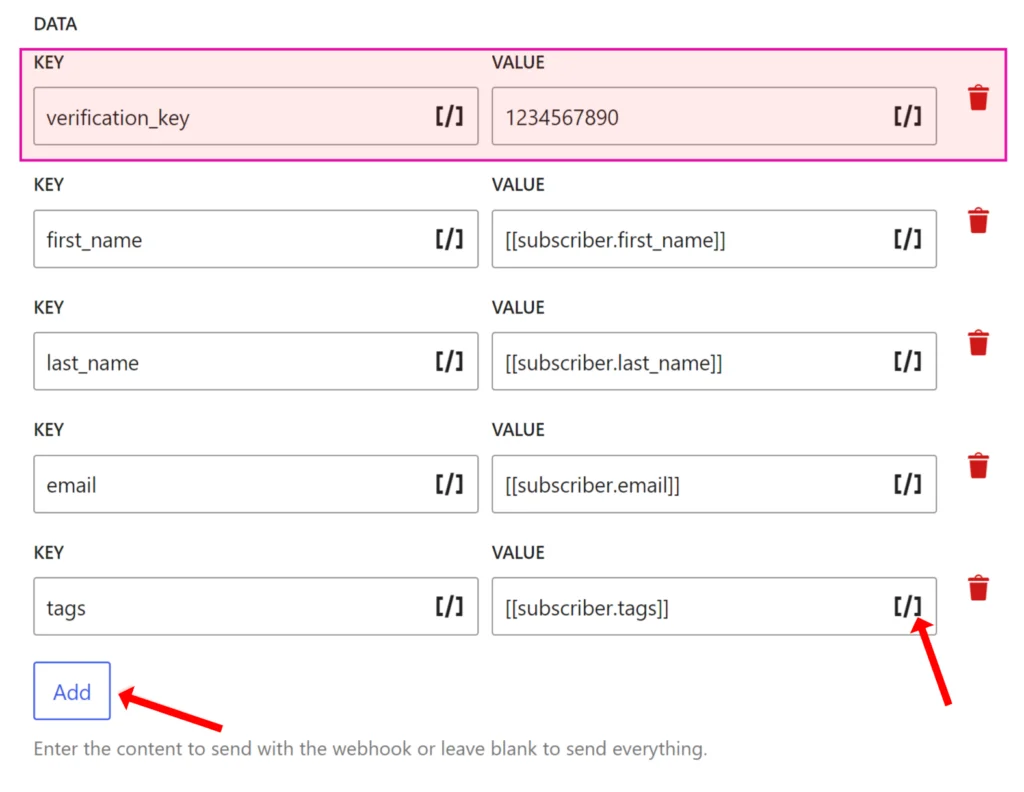Screen dimensions: 1024x792
Task: Open merge tag picker for email key
Action: 449,484
